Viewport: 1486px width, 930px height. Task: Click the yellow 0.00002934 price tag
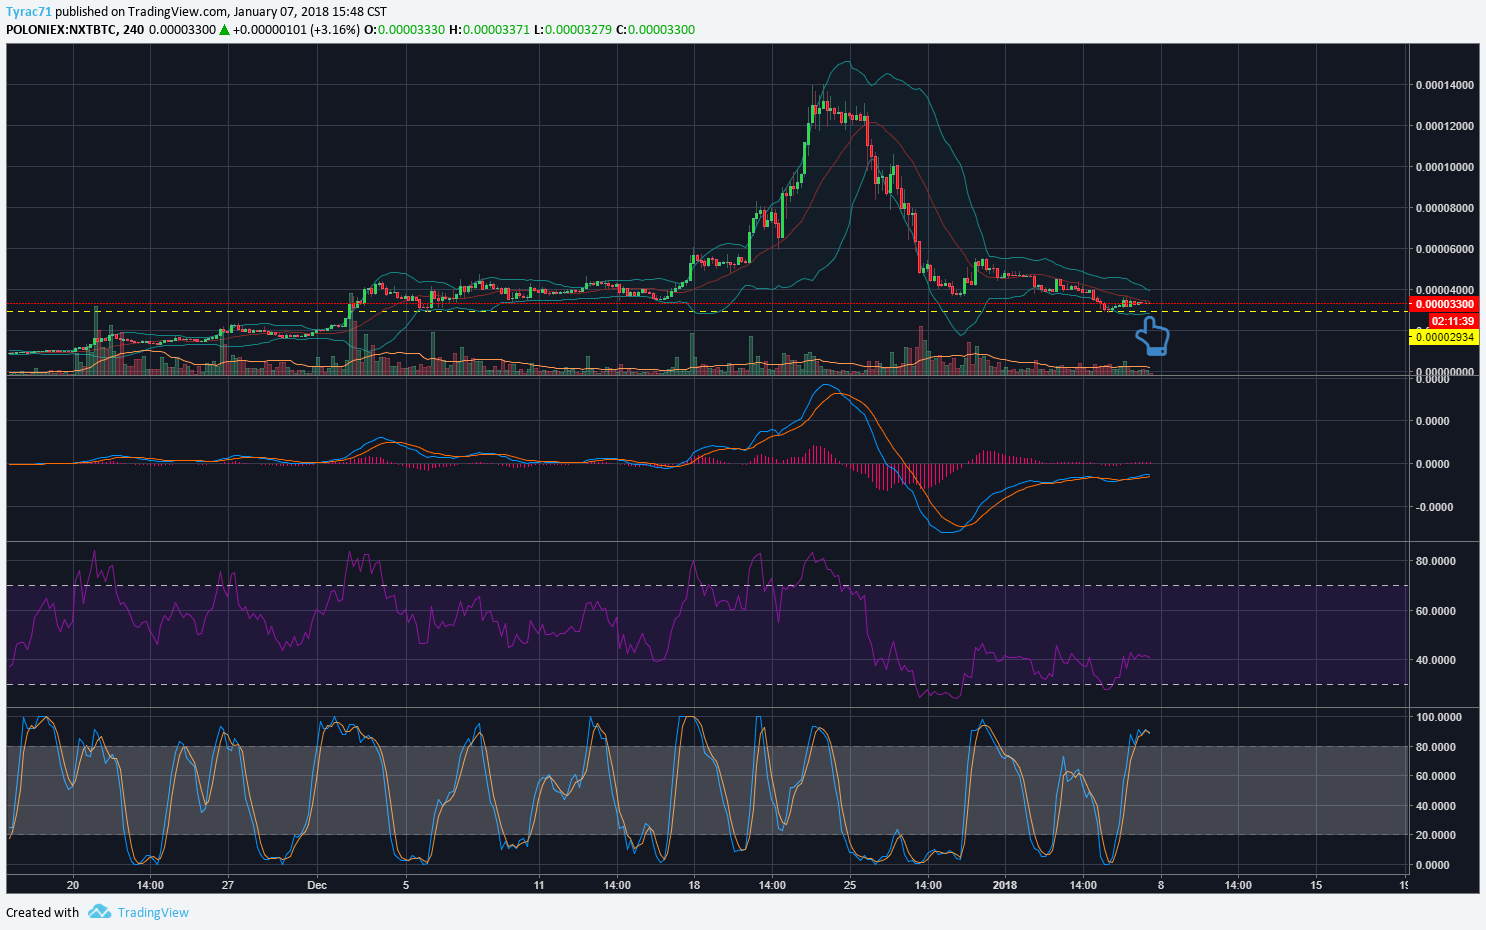coord(1444,337)
